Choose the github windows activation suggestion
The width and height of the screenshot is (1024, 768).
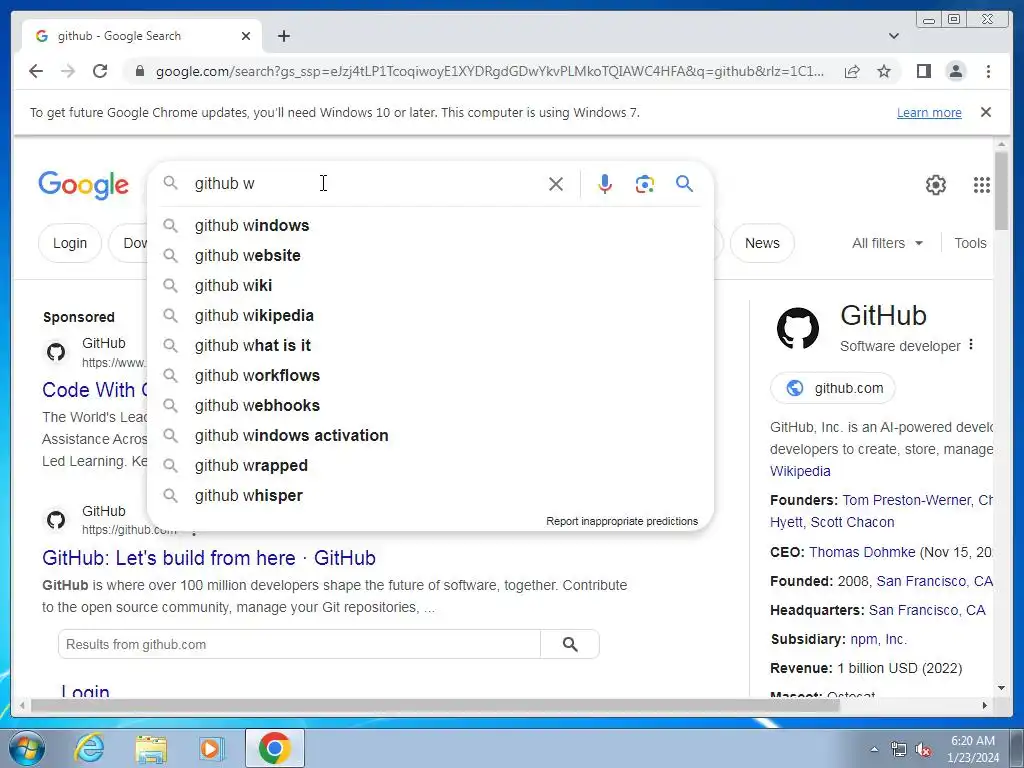430,436
